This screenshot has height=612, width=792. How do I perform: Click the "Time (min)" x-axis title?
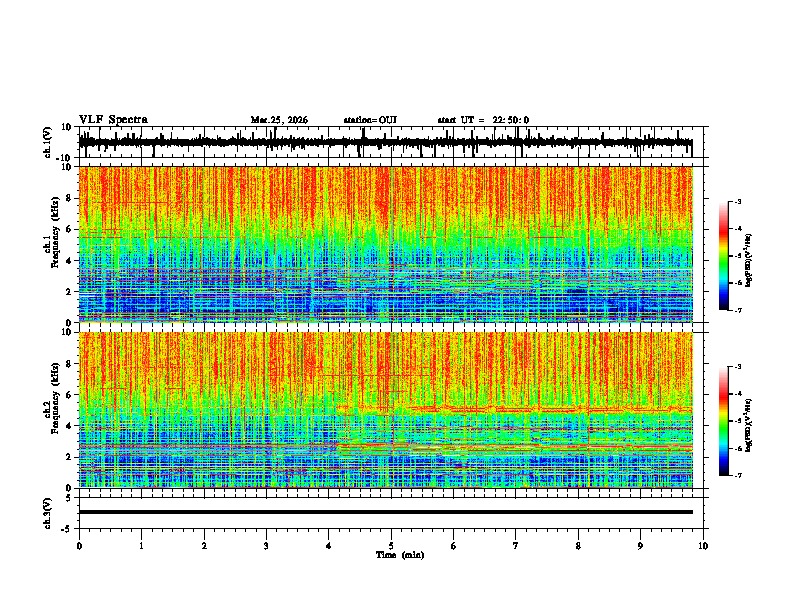400,555
